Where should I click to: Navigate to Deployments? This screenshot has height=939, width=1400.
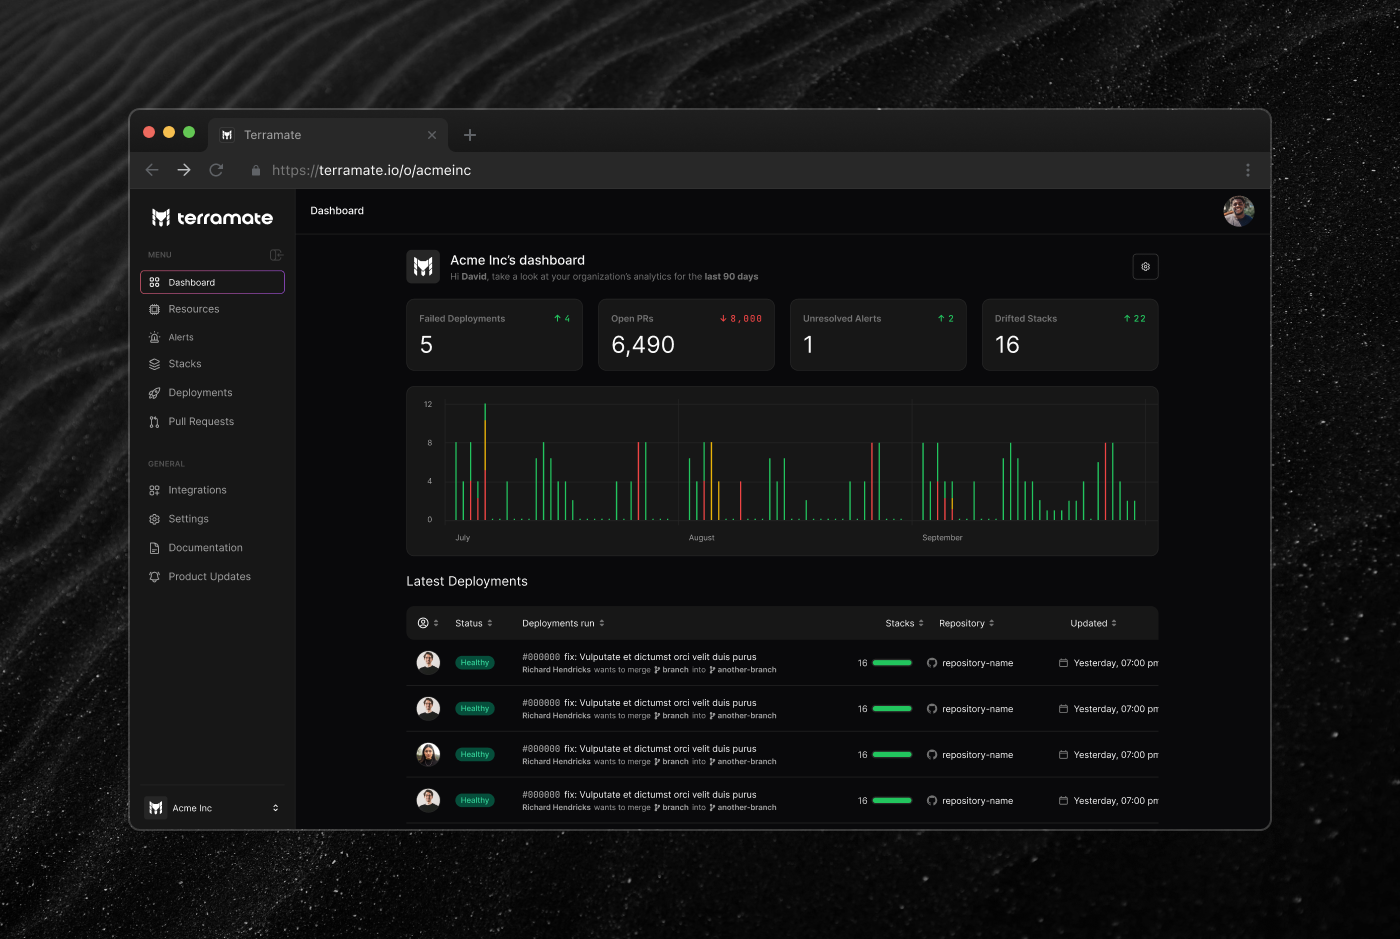pyautogui.click(x=200, y=393)
